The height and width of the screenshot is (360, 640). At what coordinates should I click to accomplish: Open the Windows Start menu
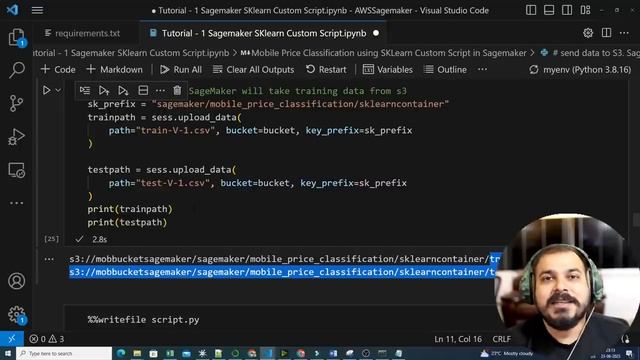pos(7,353)
